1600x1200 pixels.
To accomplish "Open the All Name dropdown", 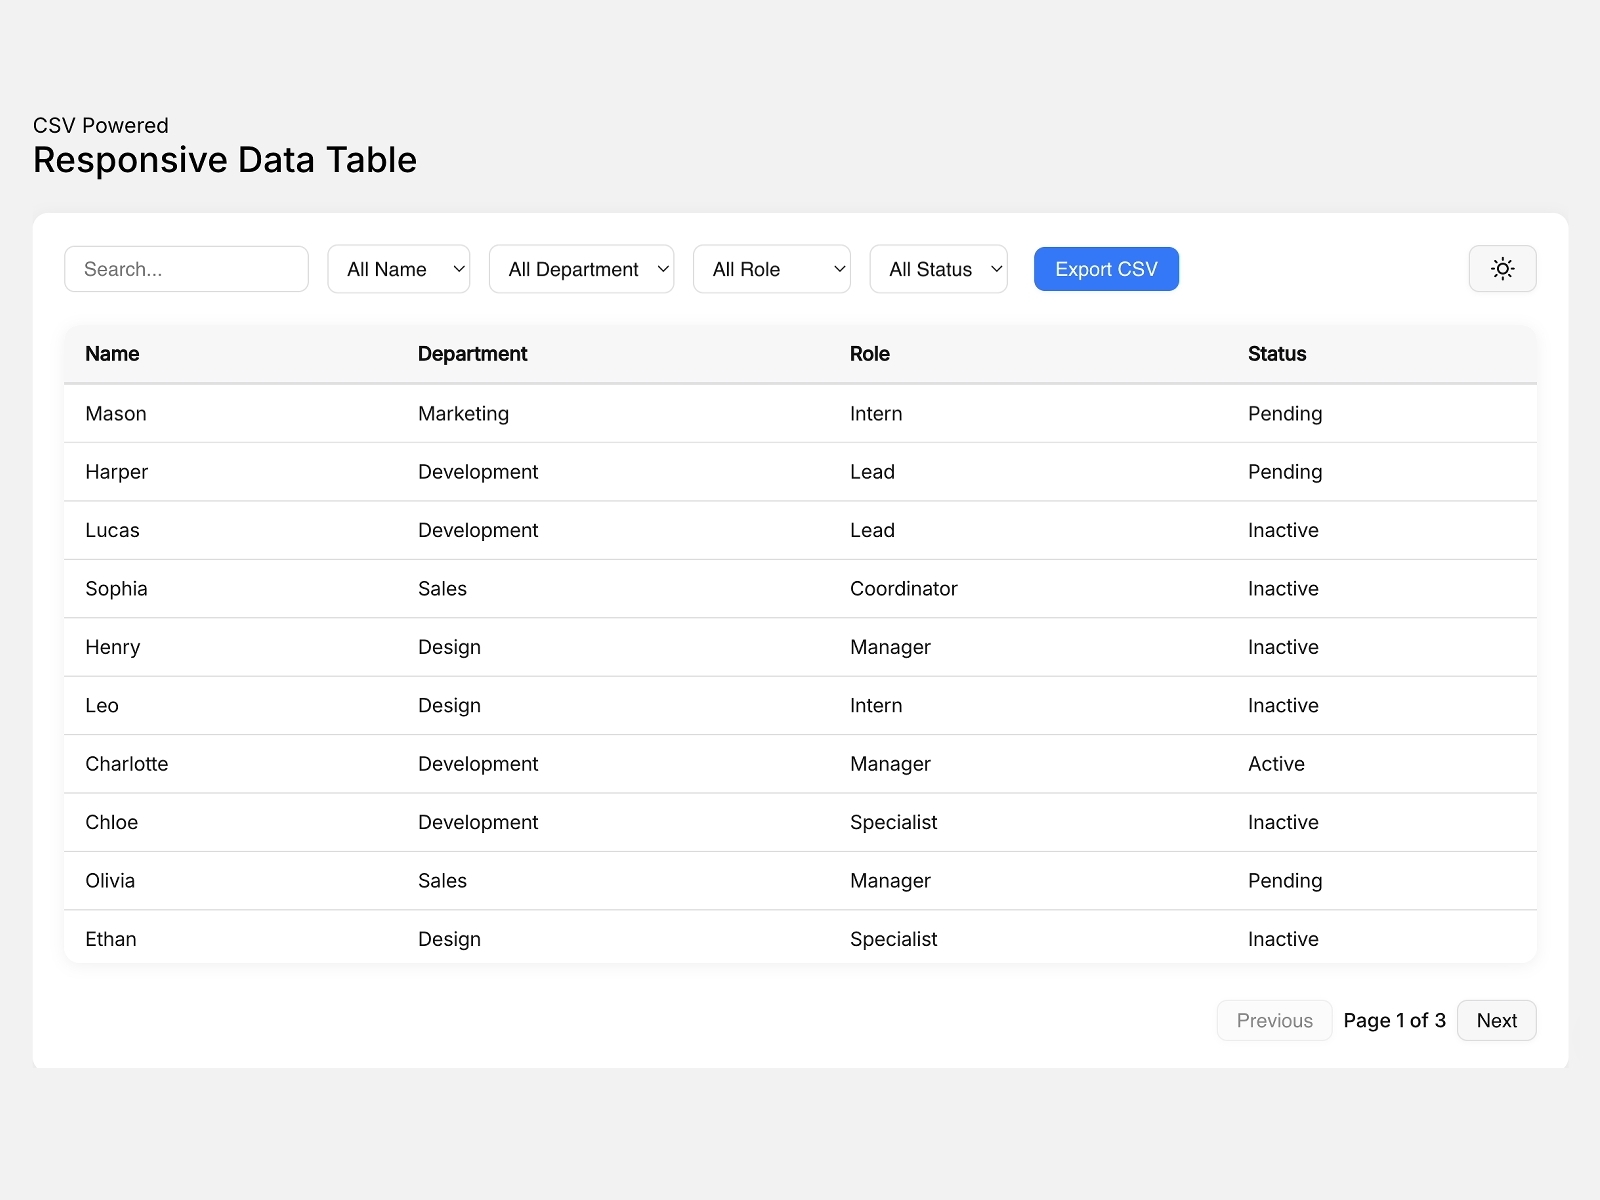I will [398, 269].
